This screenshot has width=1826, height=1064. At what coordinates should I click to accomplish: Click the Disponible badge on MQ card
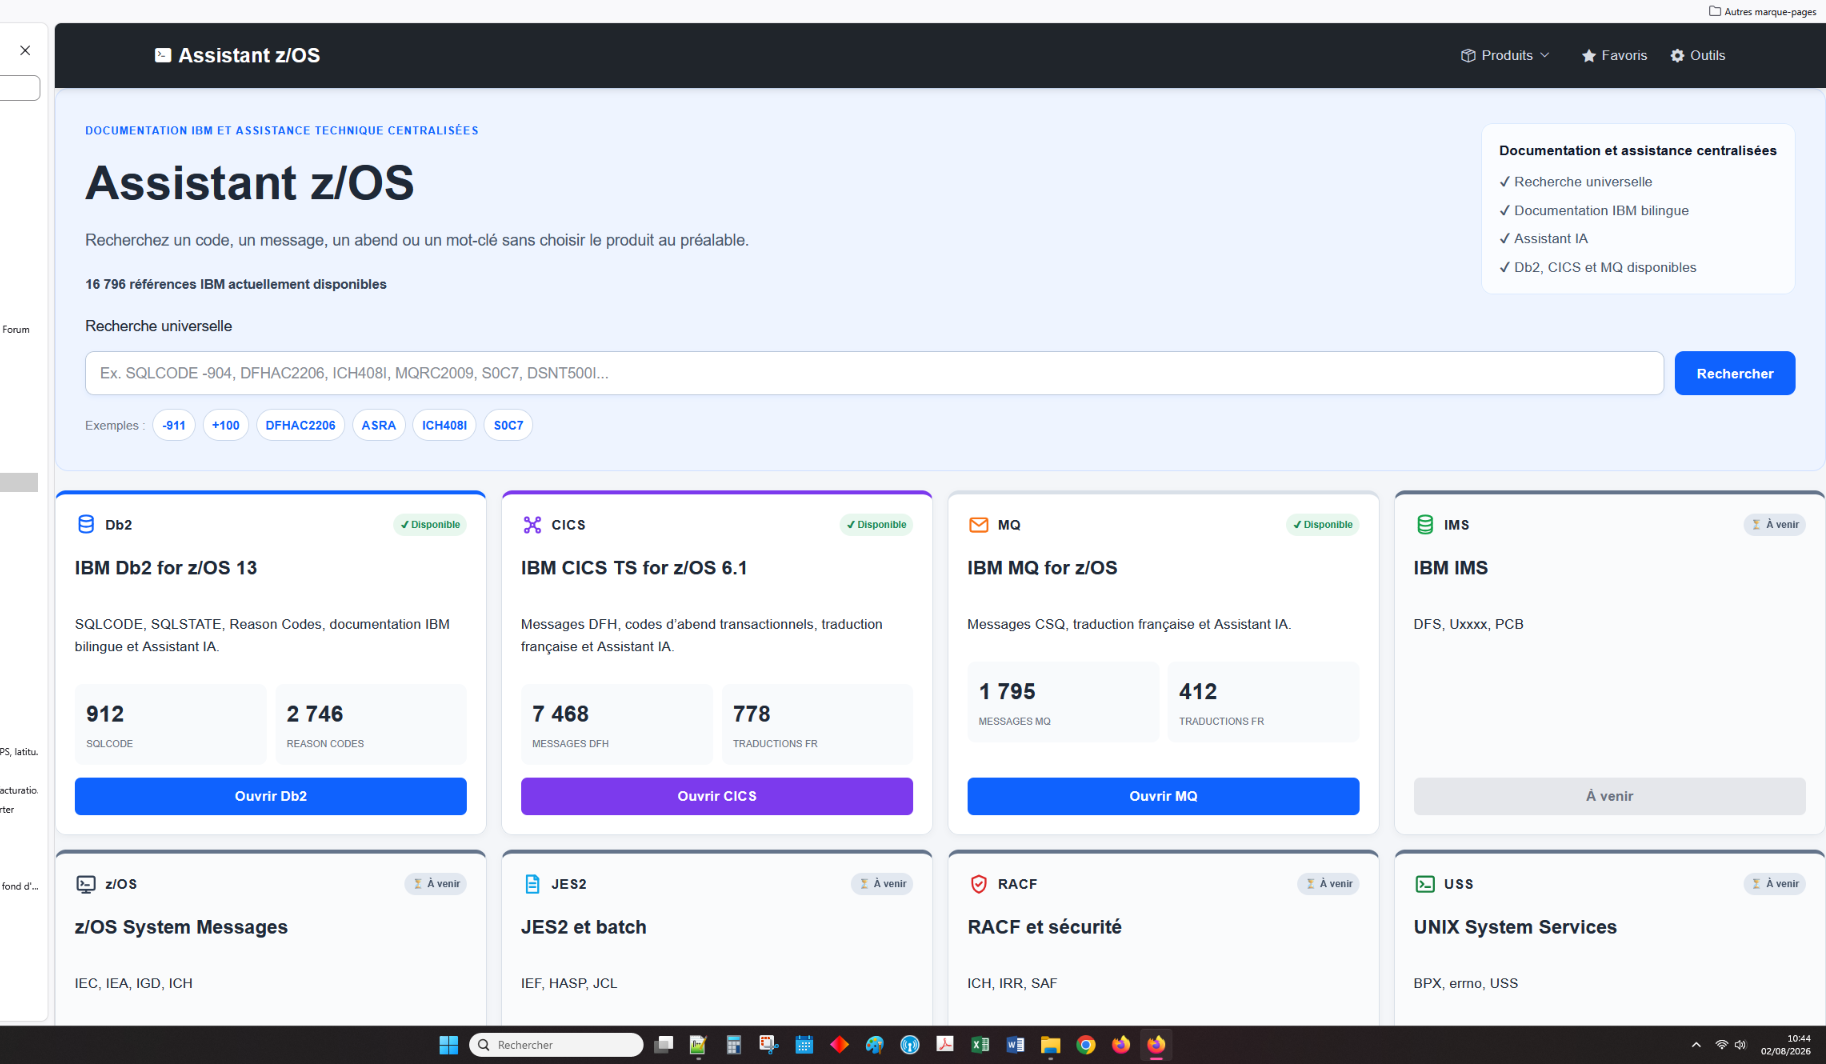point(1323,524)
